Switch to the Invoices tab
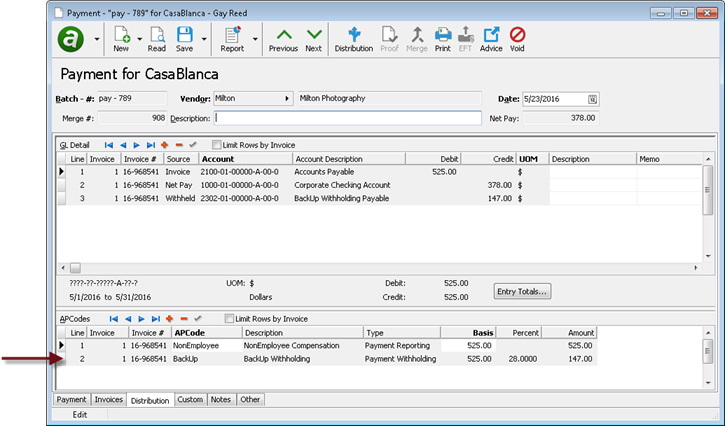Image resolution: width=725 pixels, height=426 pixels. [x=109, y=400]
